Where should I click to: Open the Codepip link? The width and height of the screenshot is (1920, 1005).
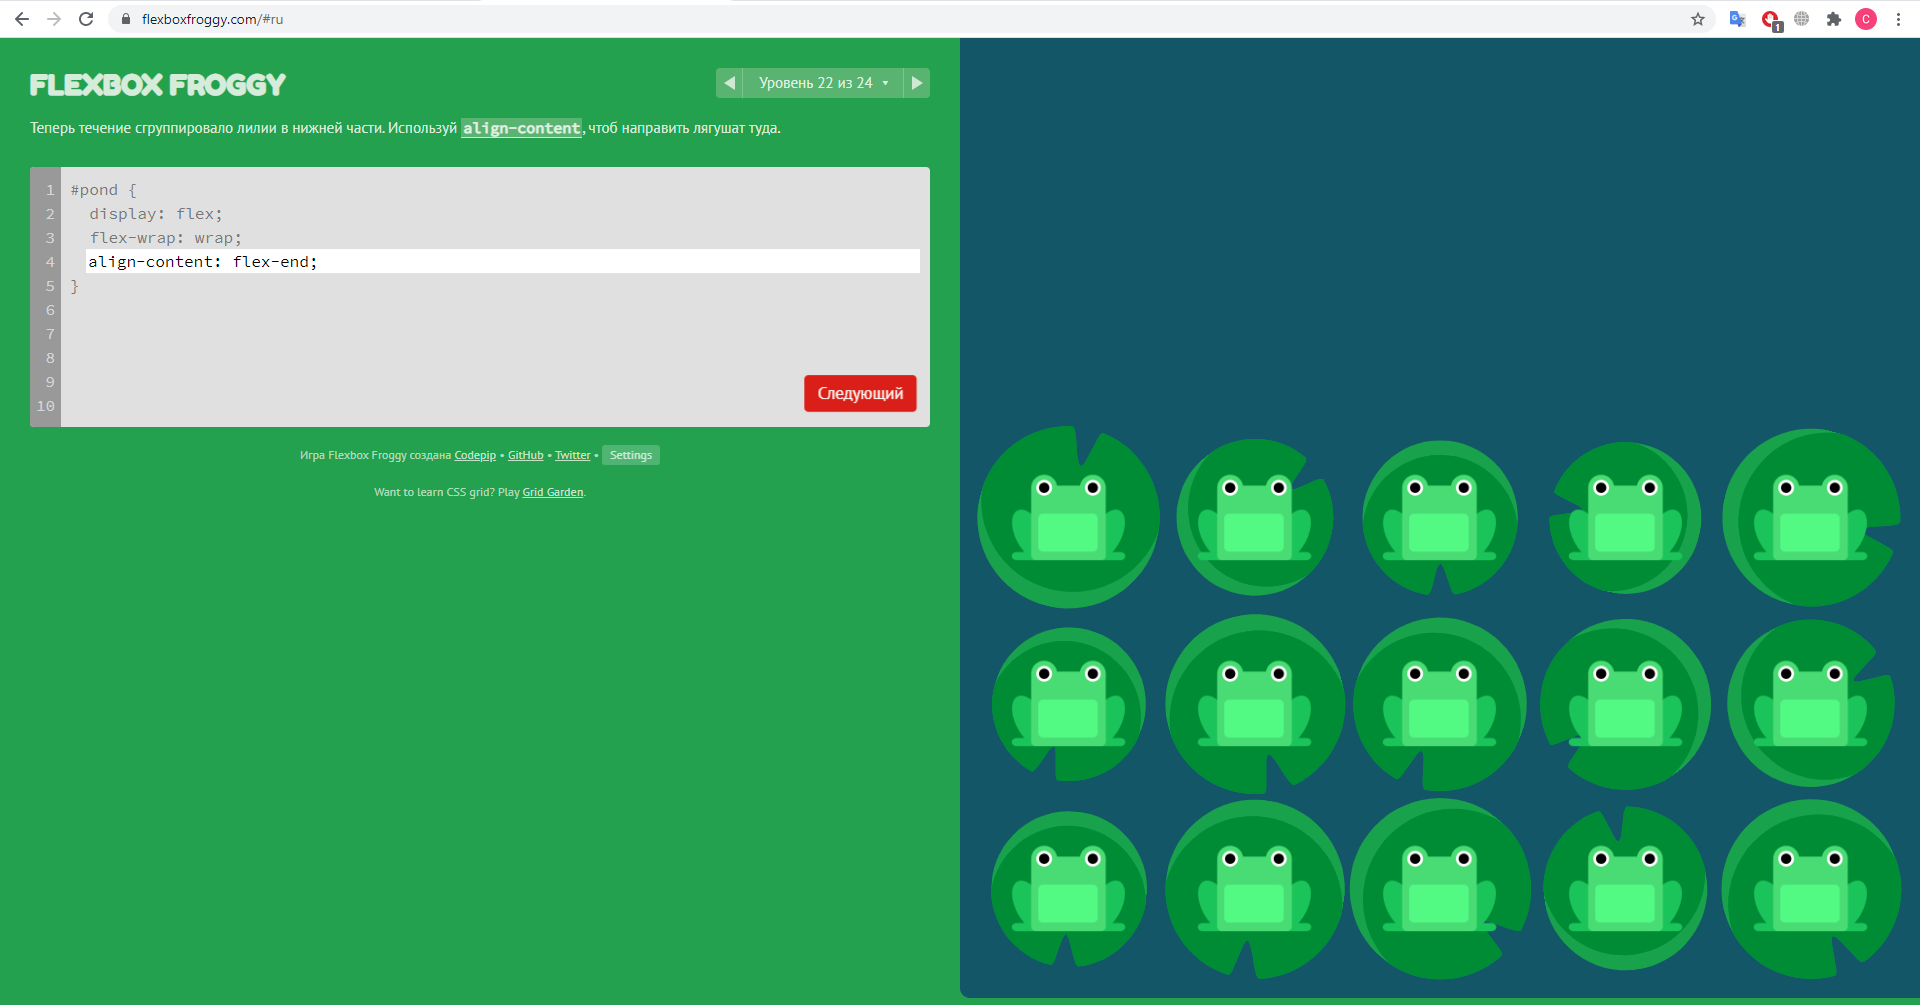[475, 455]
